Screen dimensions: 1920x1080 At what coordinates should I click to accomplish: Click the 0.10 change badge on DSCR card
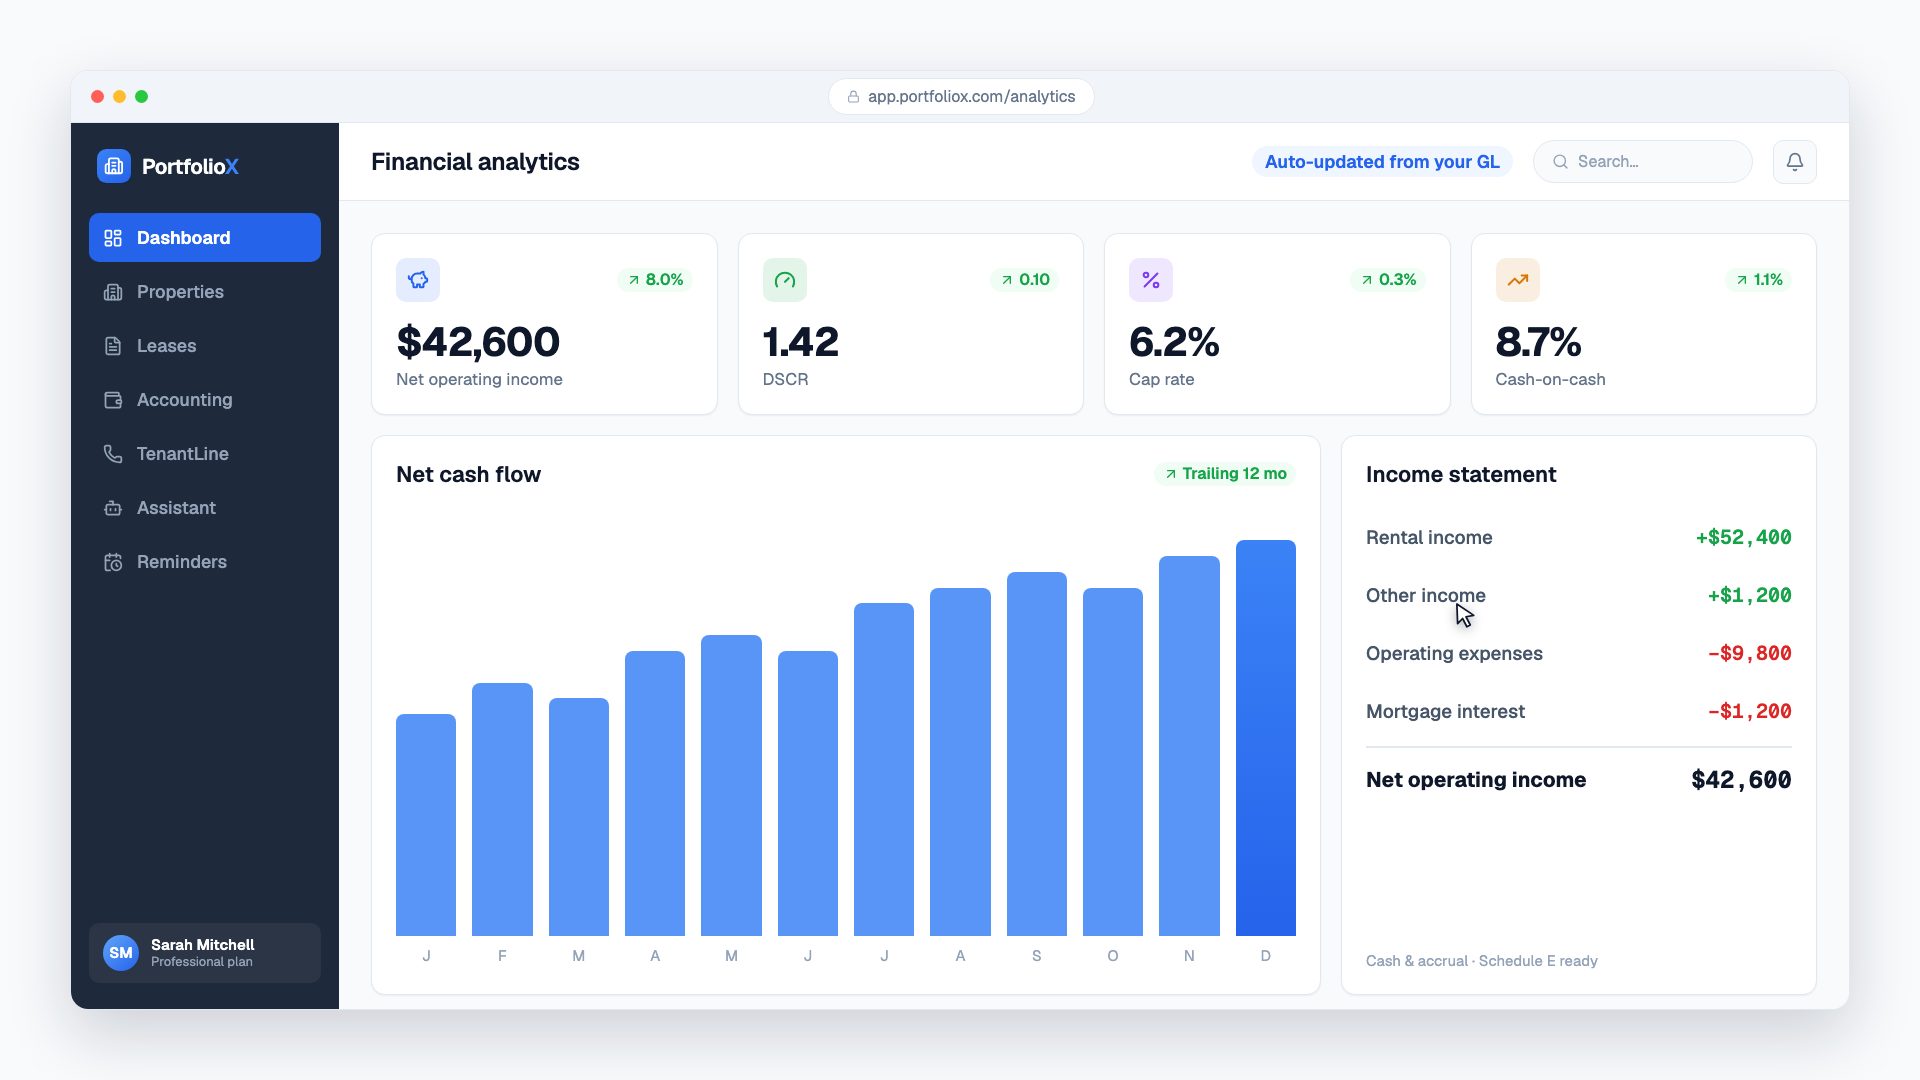(x=1025, y=280)
